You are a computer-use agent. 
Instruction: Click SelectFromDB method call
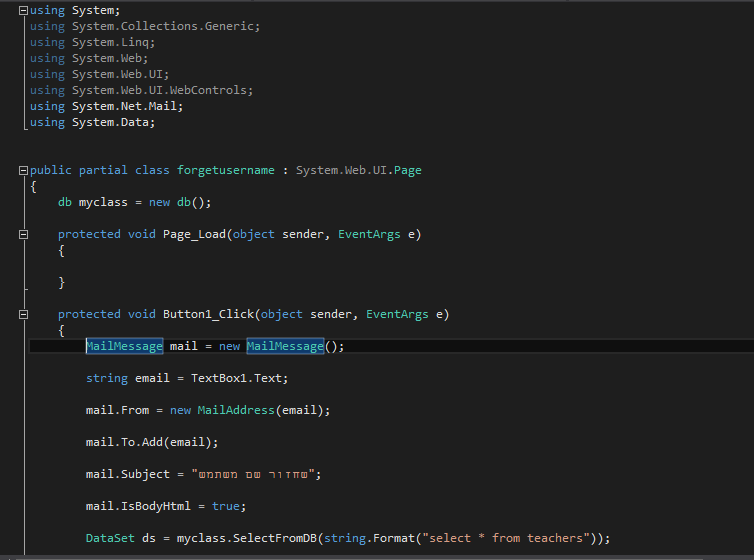click(x=275, y=538)
